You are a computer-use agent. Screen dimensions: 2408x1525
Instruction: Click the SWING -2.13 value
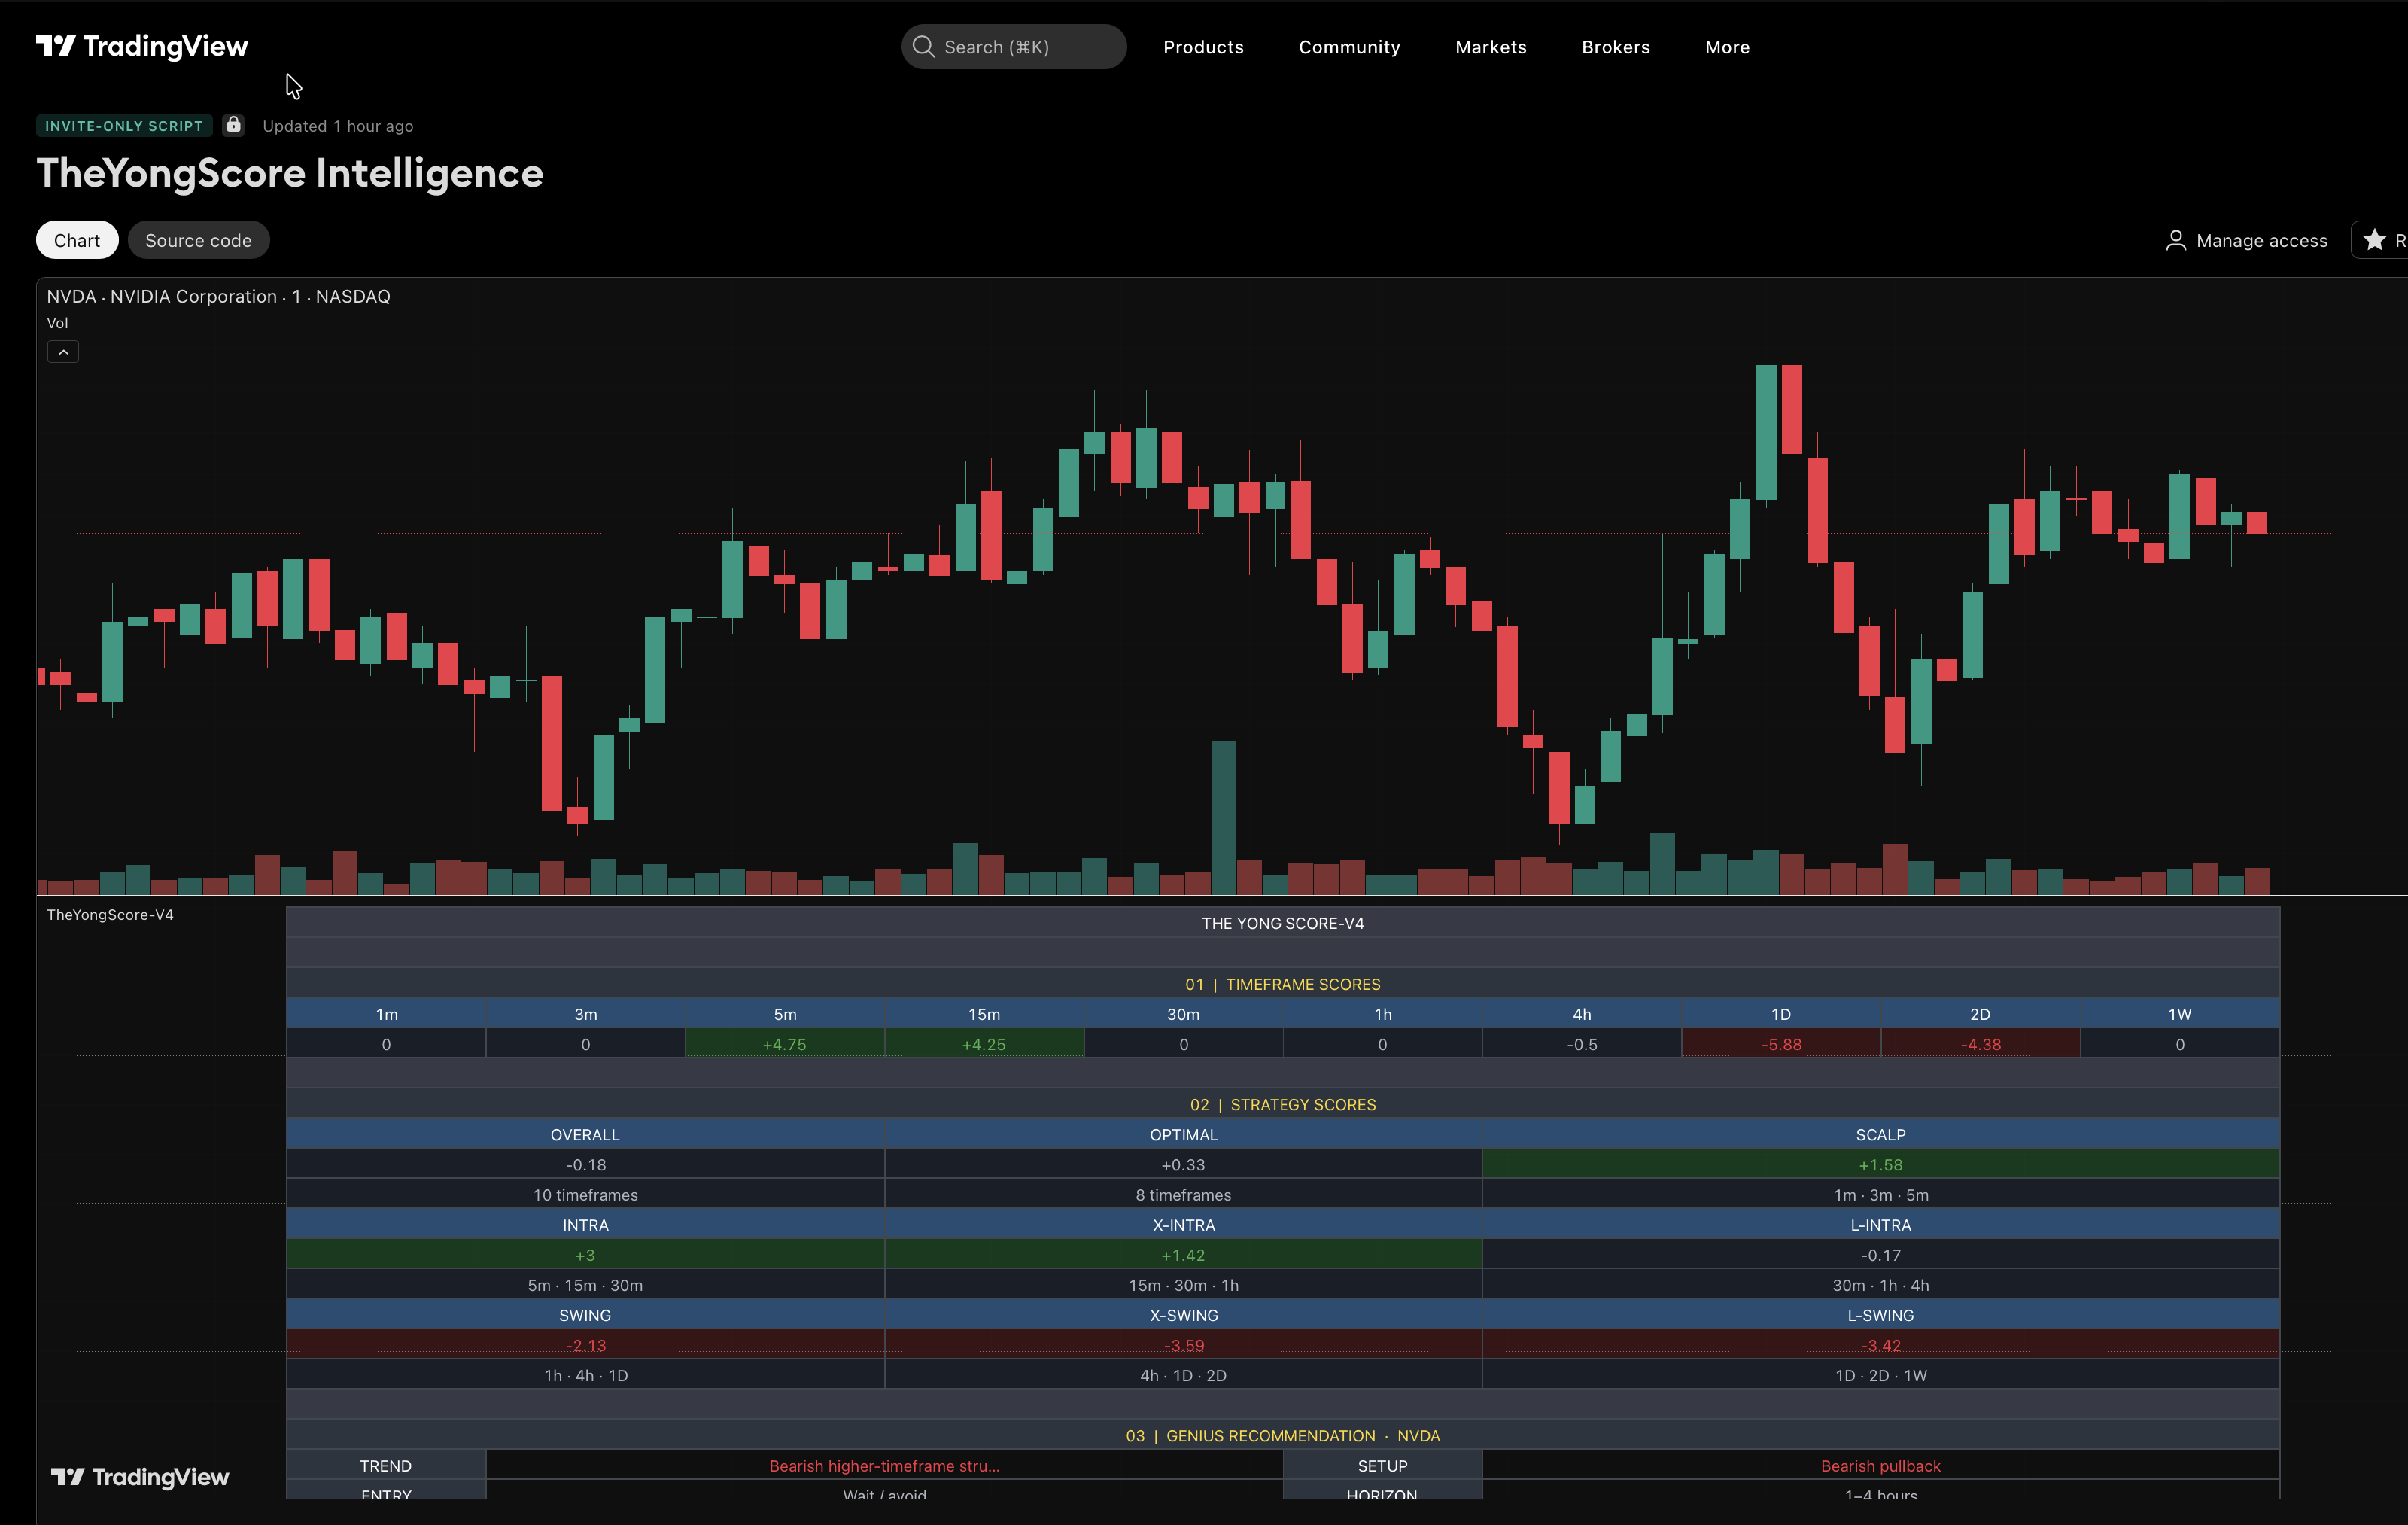[x=585, y=1345]
